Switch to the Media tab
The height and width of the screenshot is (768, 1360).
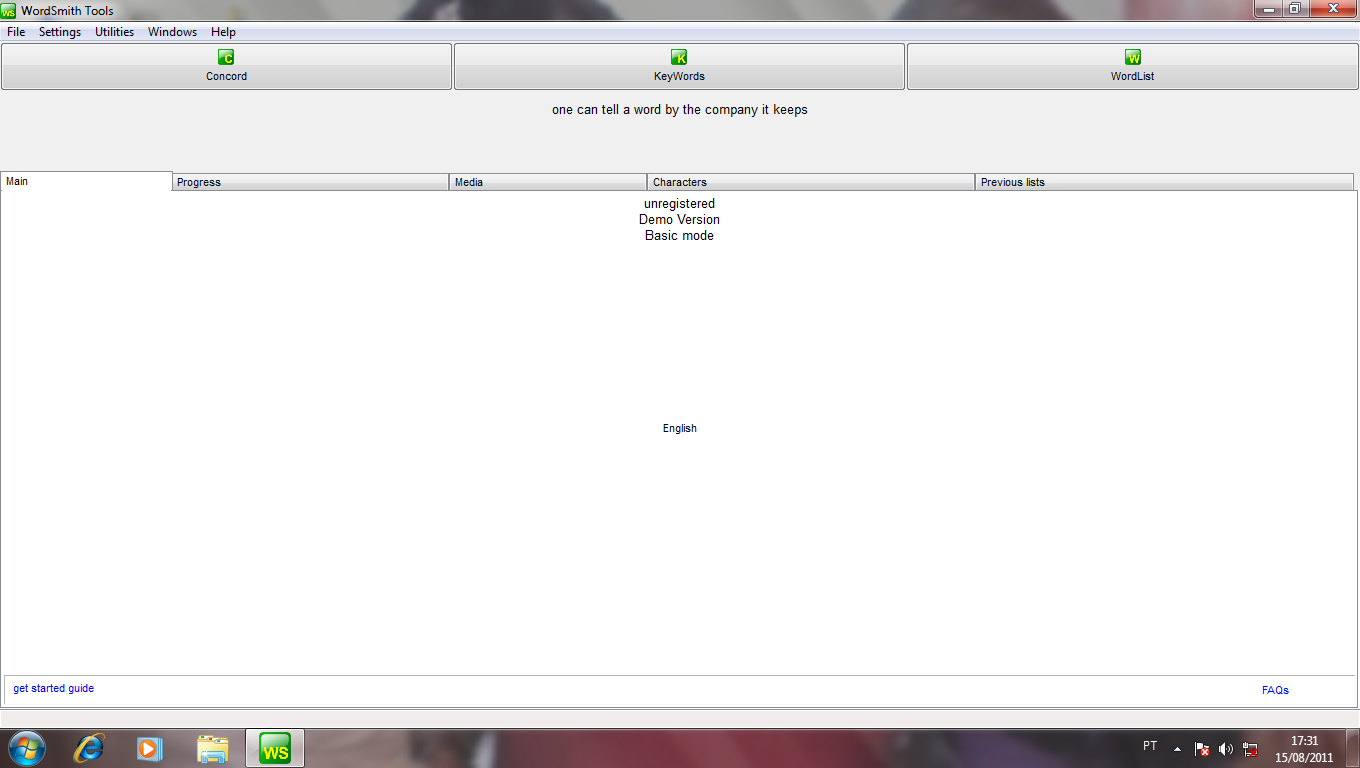click(548, 182)
